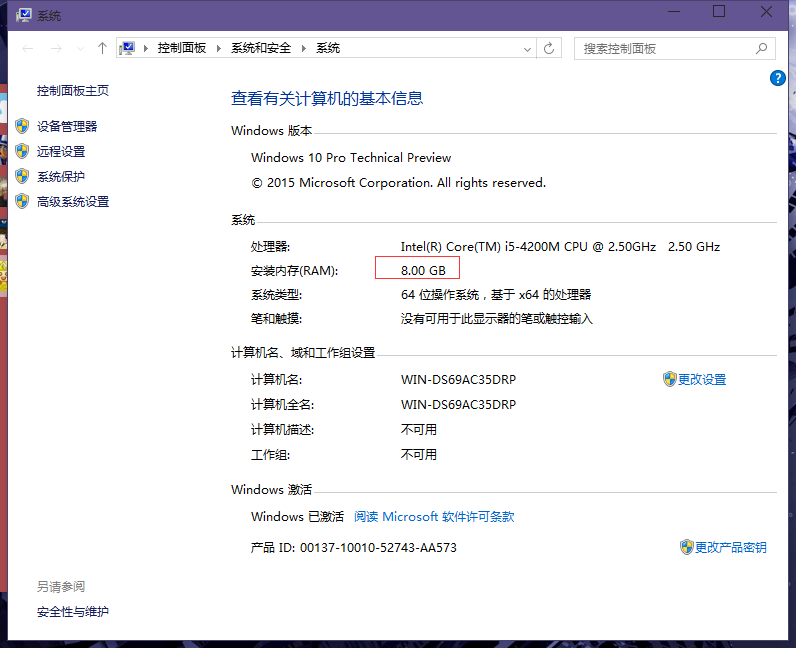This screenshot has width=796, height=648.
Task: Open 控制面板主页 link
Action: pos(73,91)
